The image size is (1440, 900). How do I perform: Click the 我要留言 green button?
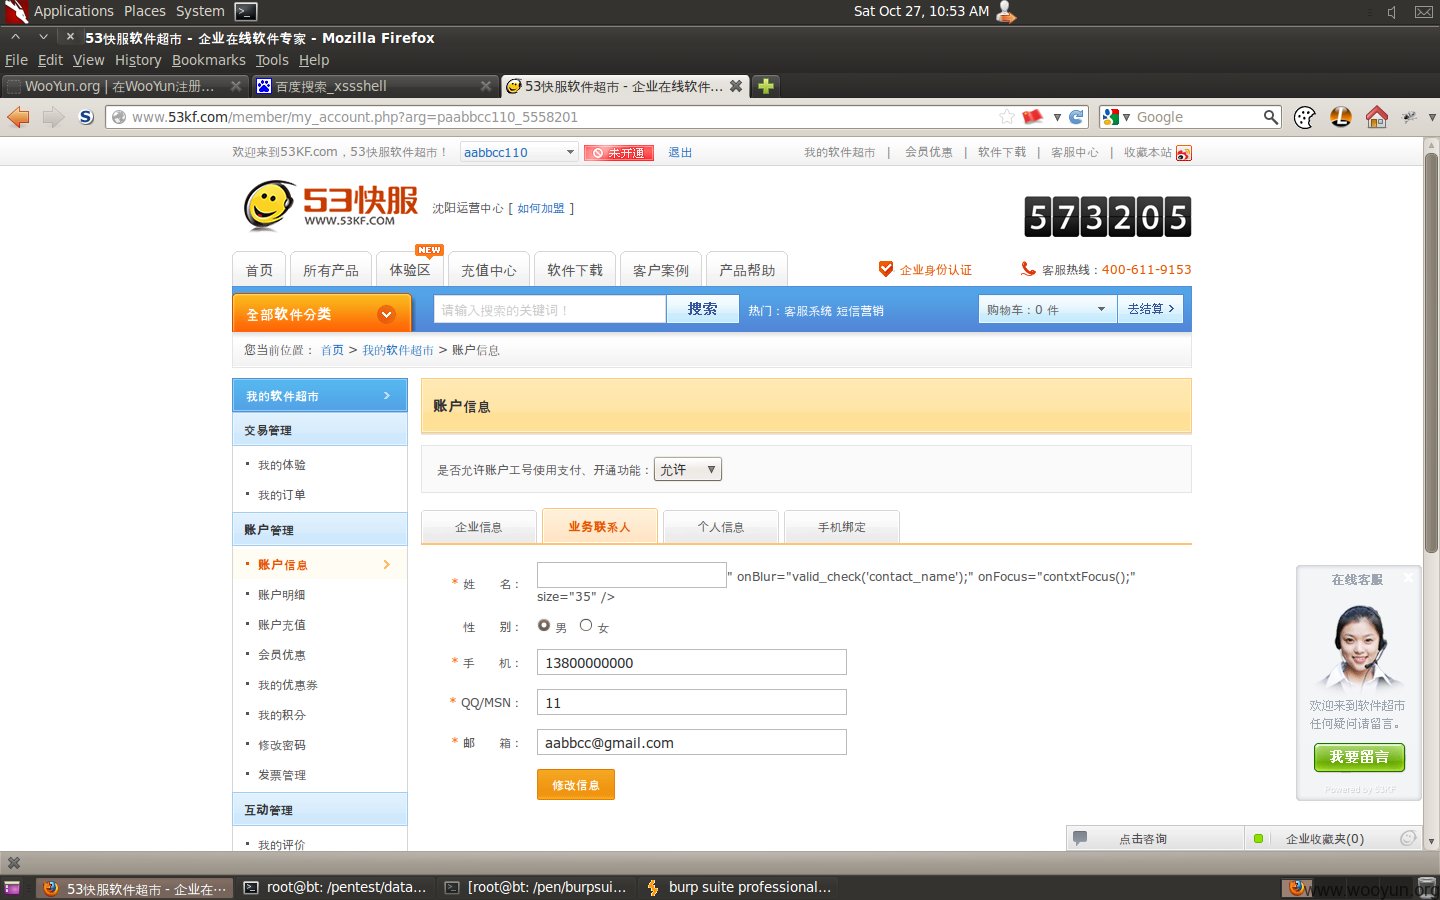point(1359,757)
